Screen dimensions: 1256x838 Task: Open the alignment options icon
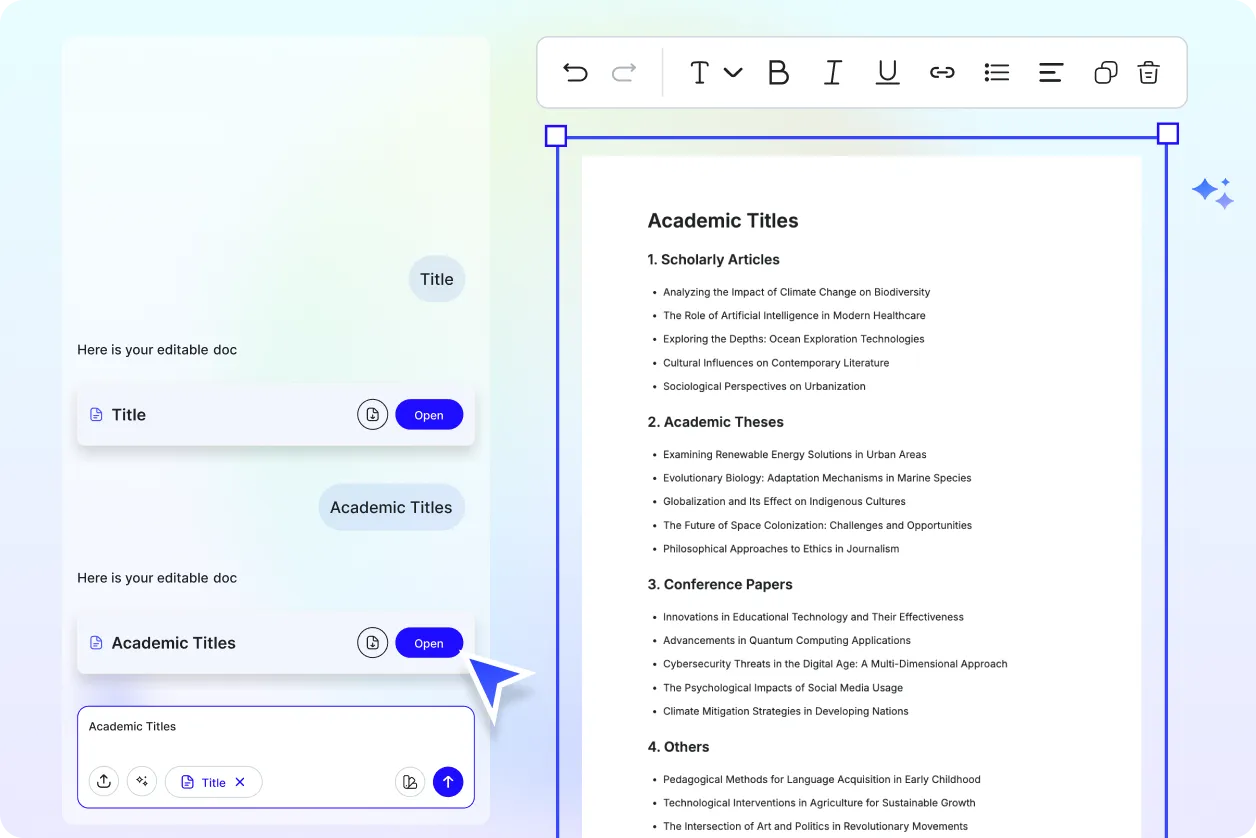(1050, 72)
